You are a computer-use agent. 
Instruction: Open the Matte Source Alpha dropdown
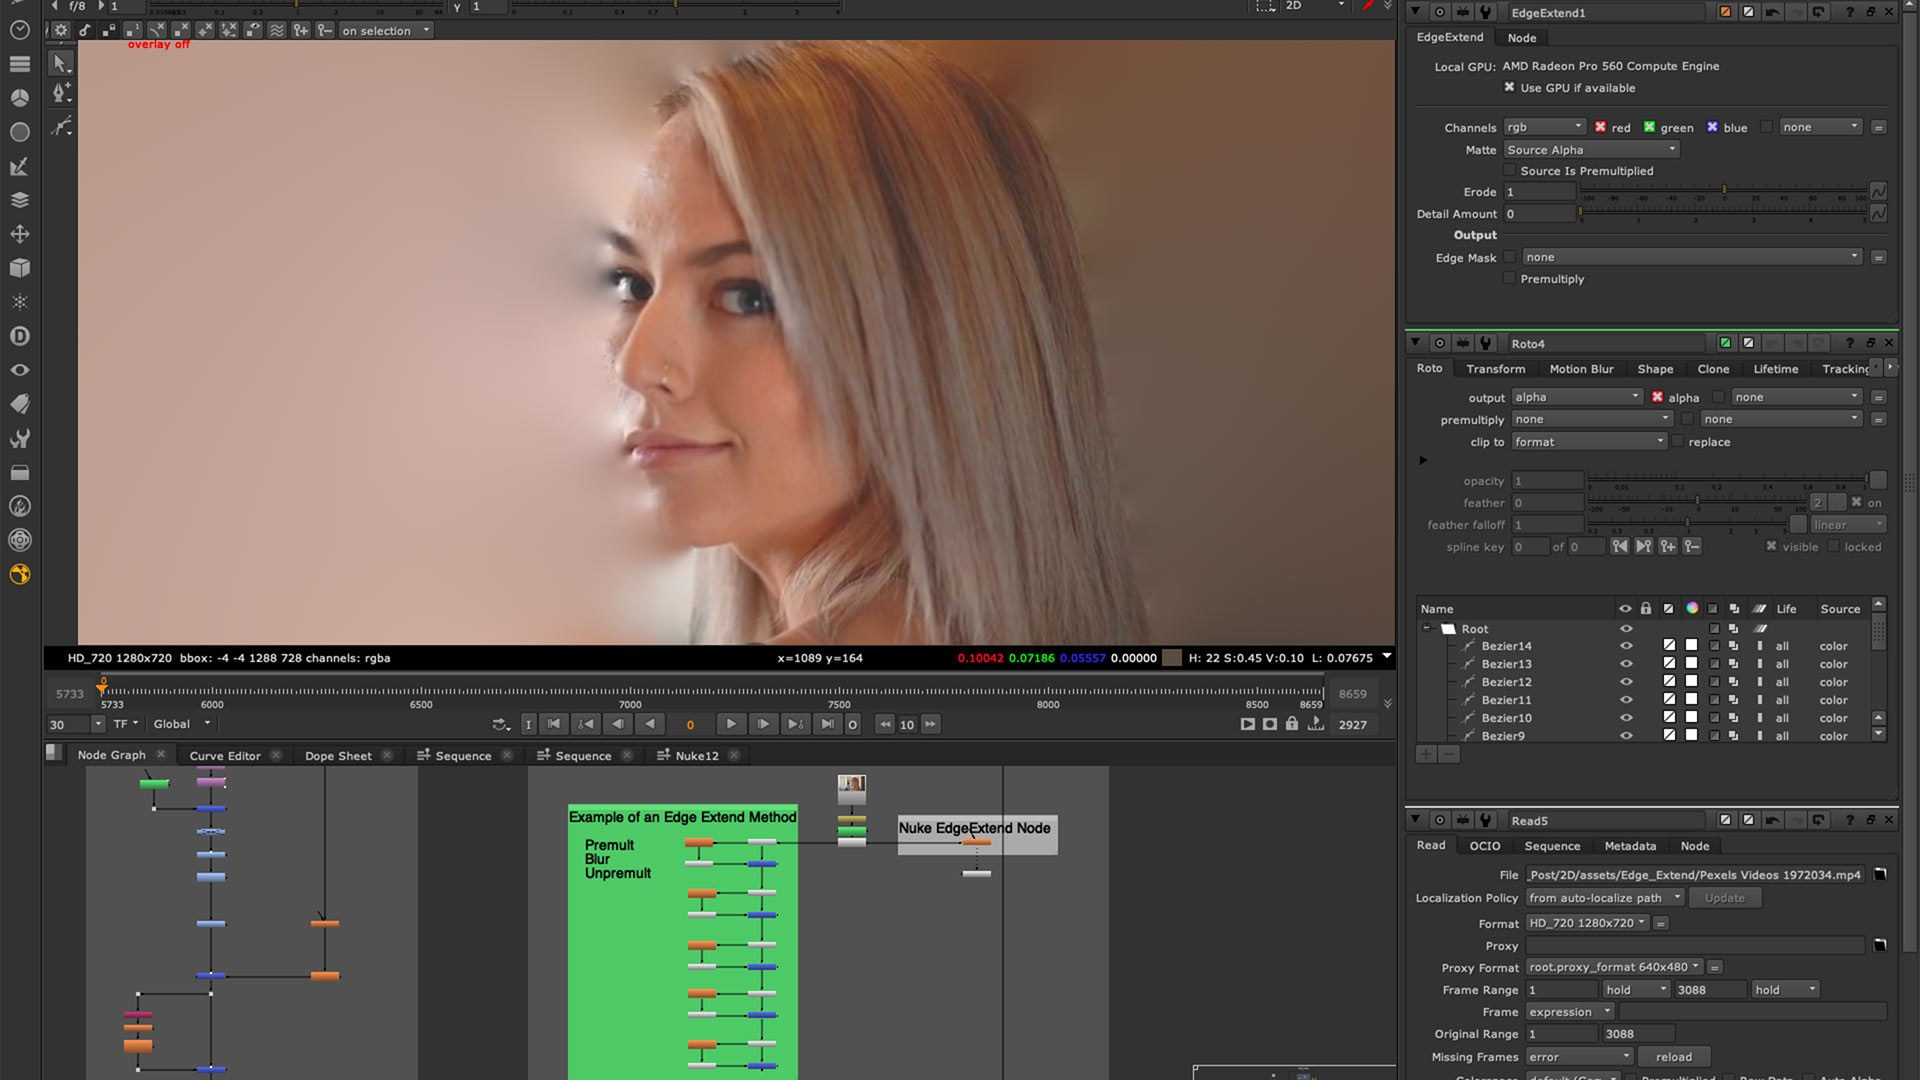pyautogui.click(x=1591, y=150)
